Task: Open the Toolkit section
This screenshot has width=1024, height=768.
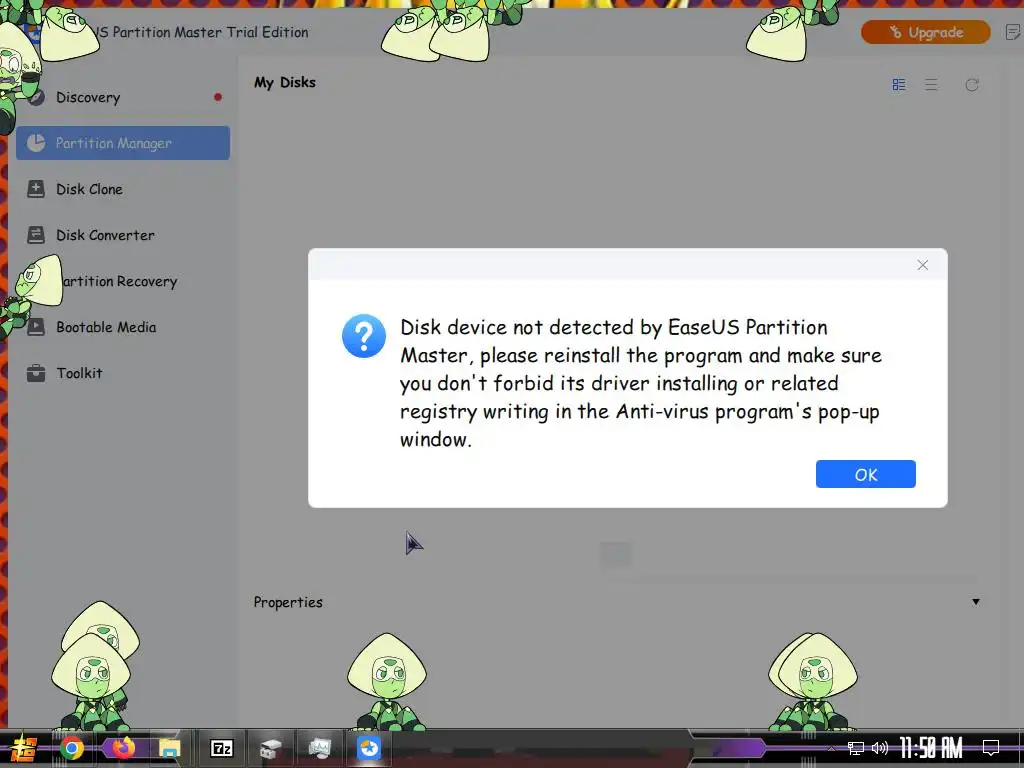Action: [x=123, y=374]
